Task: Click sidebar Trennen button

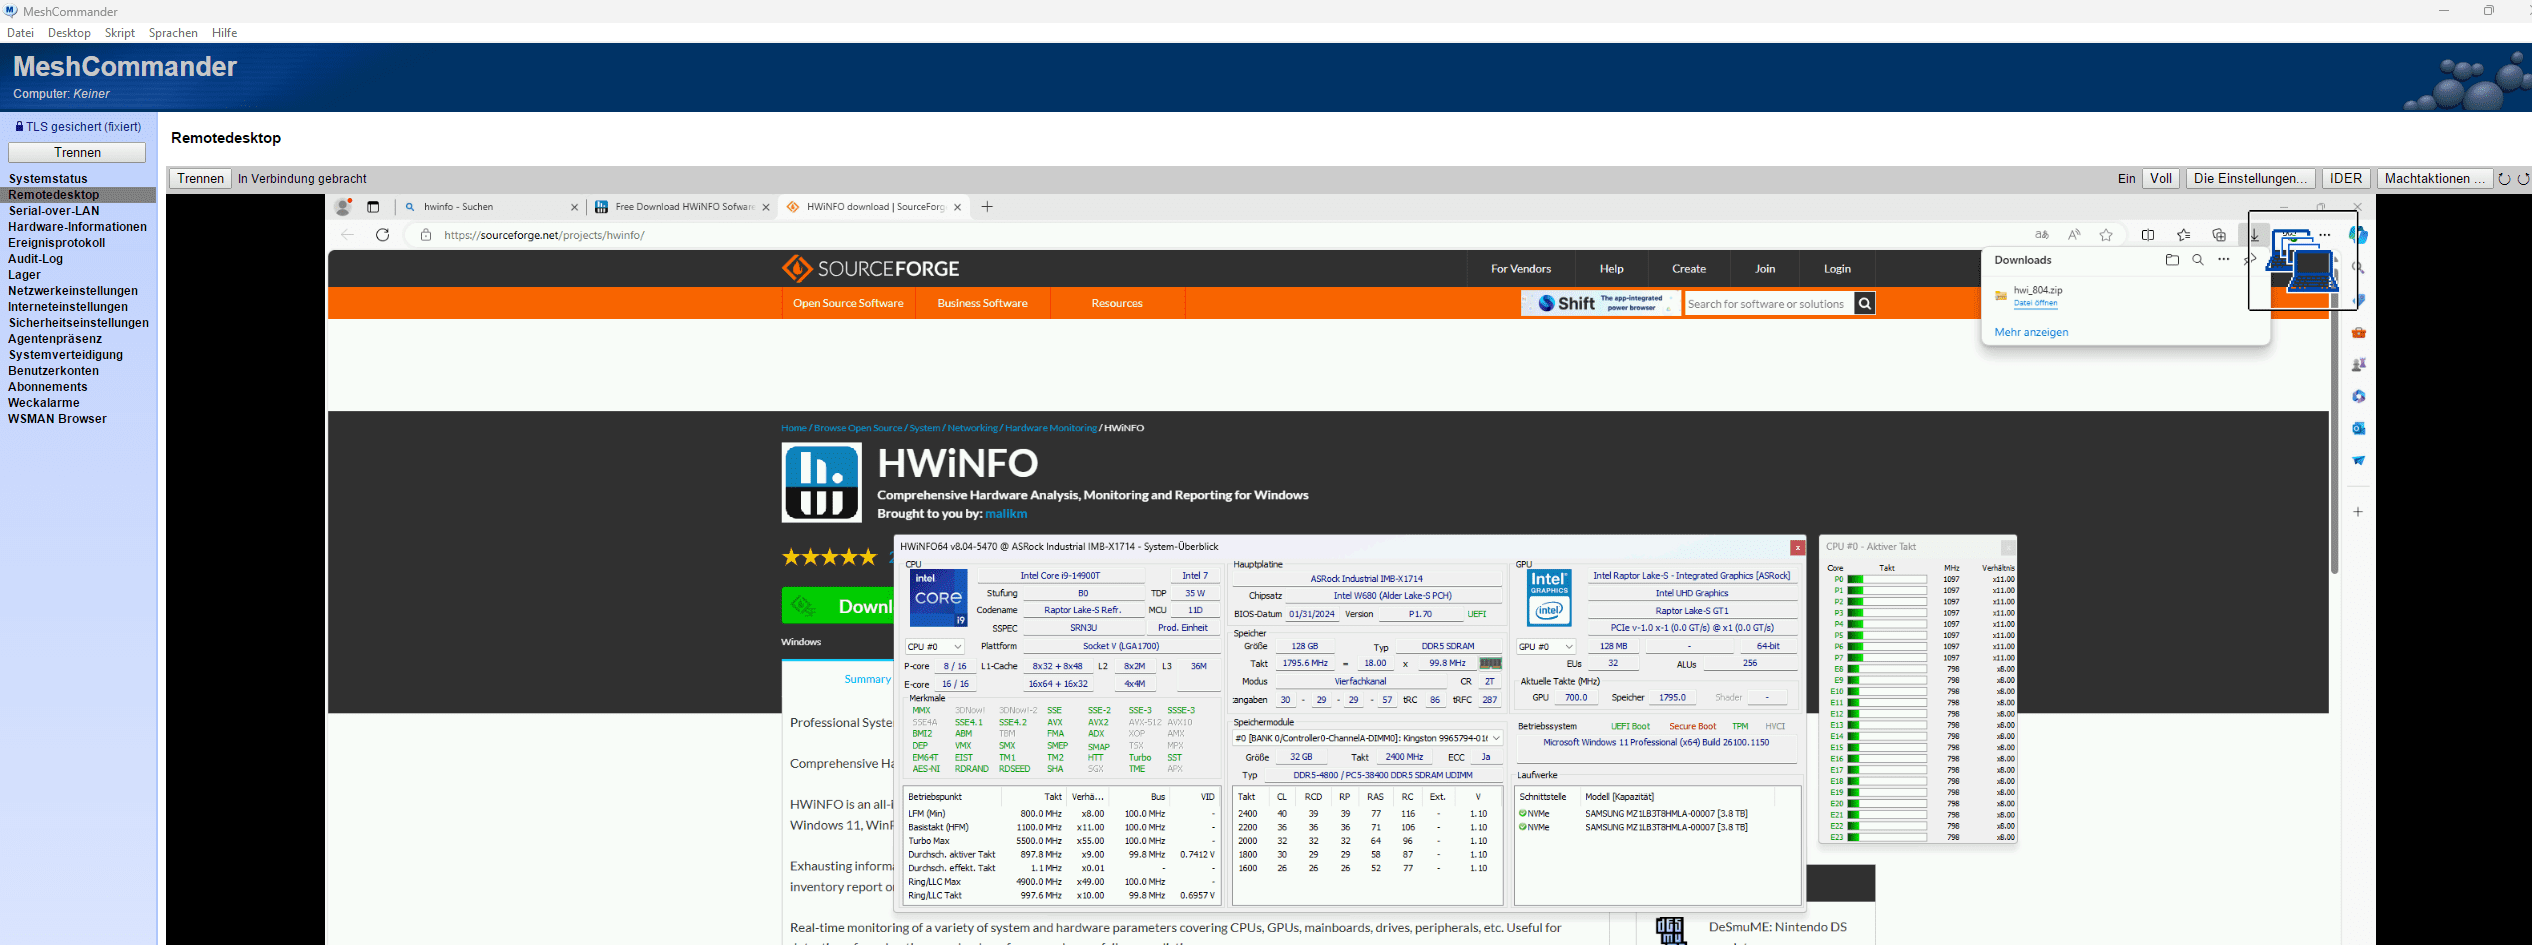Action: [x=77, y=152]
